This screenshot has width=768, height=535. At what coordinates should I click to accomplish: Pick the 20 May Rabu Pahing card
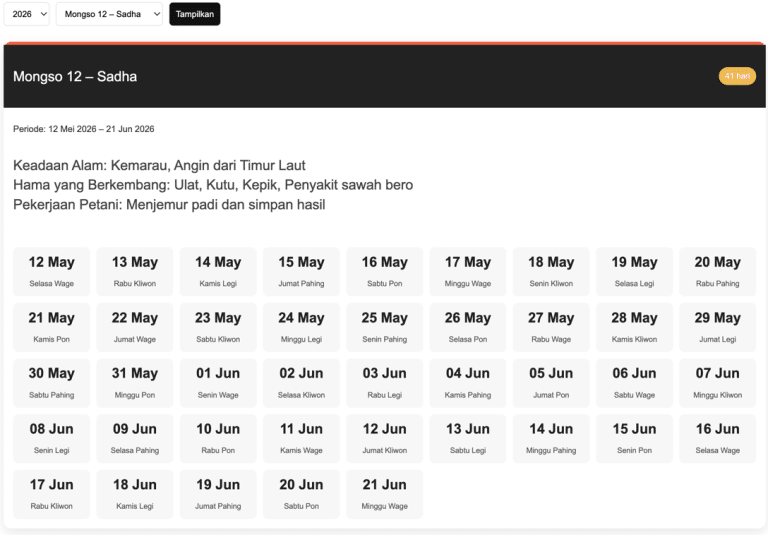[x=717, y=272]
